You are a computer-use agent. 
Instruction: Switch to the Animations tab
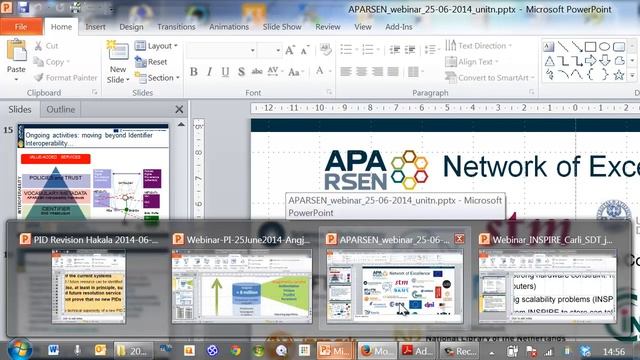coord(229,27)
